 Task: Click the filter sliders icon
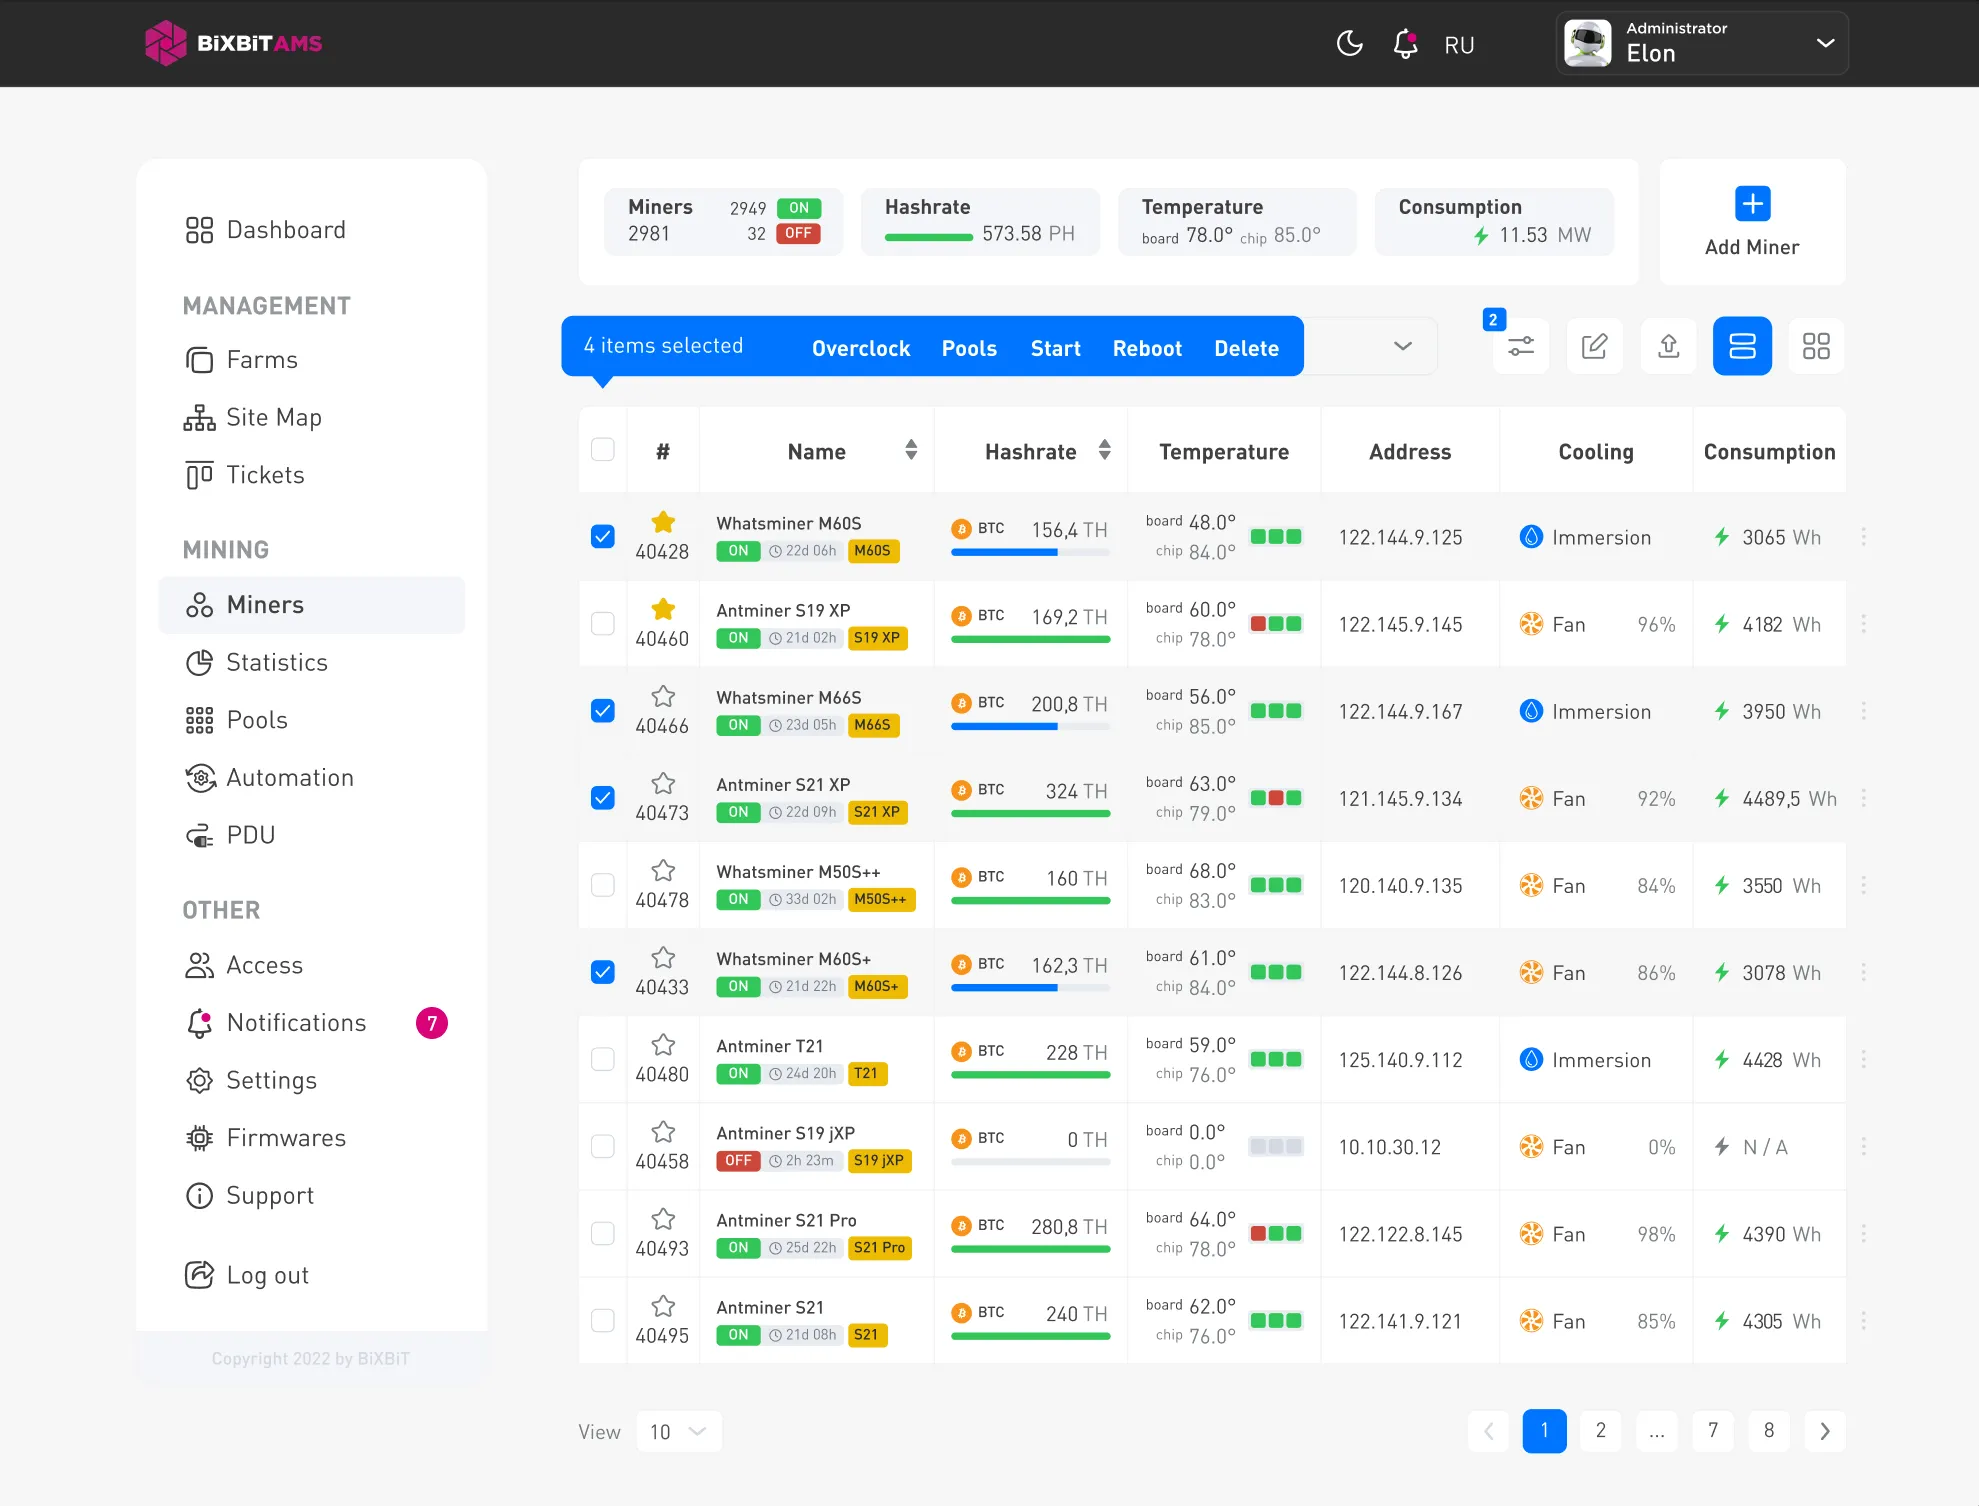click(x=1521, y=346)
